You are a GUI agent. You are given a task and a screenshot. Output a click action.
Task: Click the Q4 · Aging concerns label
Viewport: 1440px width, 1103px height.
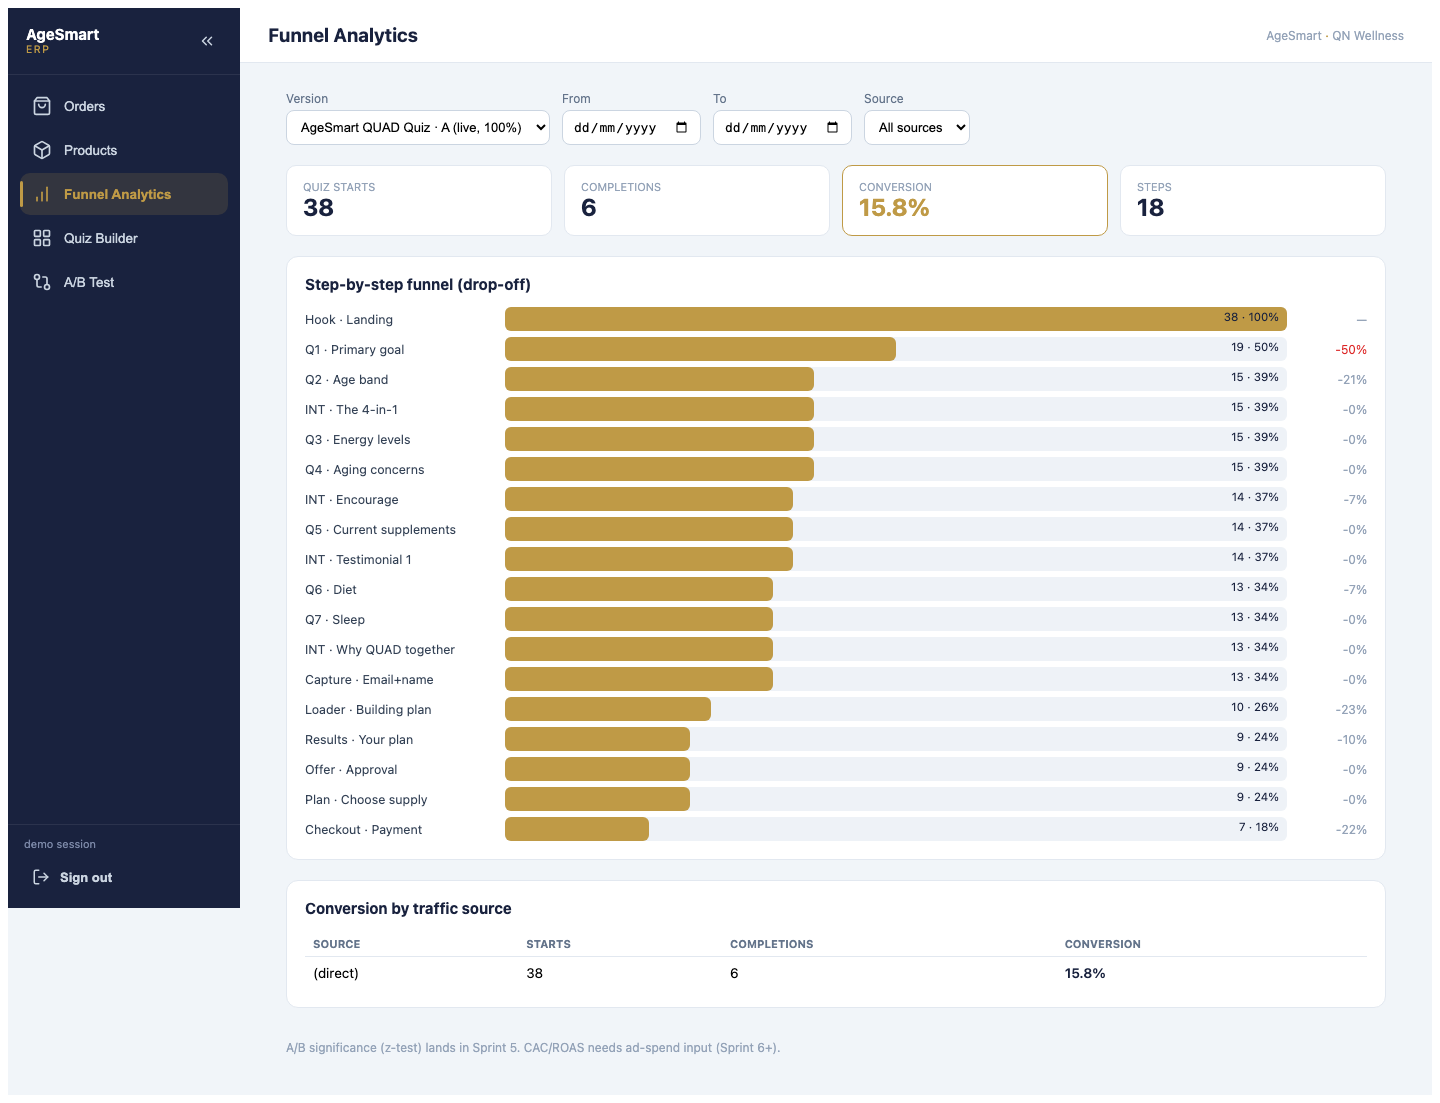pos(364,469)
